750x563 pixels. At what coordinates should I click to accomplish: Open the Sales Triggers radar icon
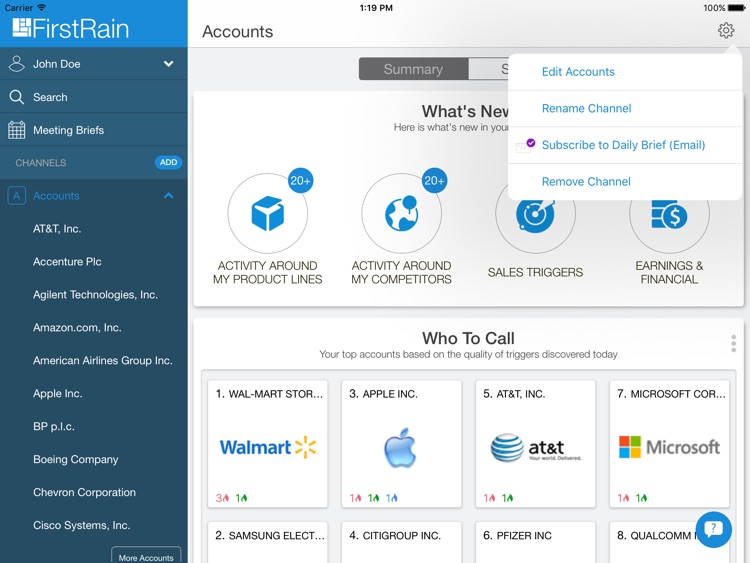(x=535, y=214)
